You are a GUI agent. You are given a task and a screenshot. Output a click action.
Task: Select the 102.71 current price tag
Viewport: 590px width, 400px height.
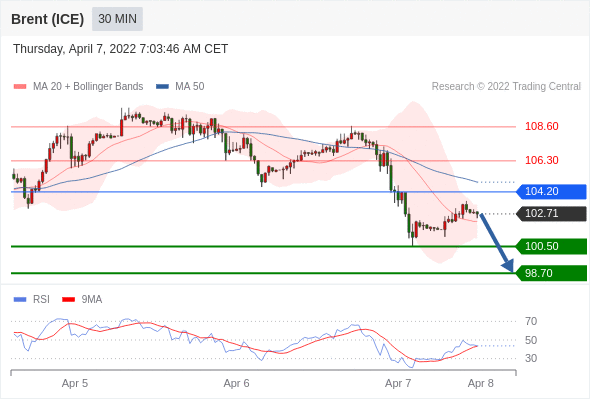551,214
